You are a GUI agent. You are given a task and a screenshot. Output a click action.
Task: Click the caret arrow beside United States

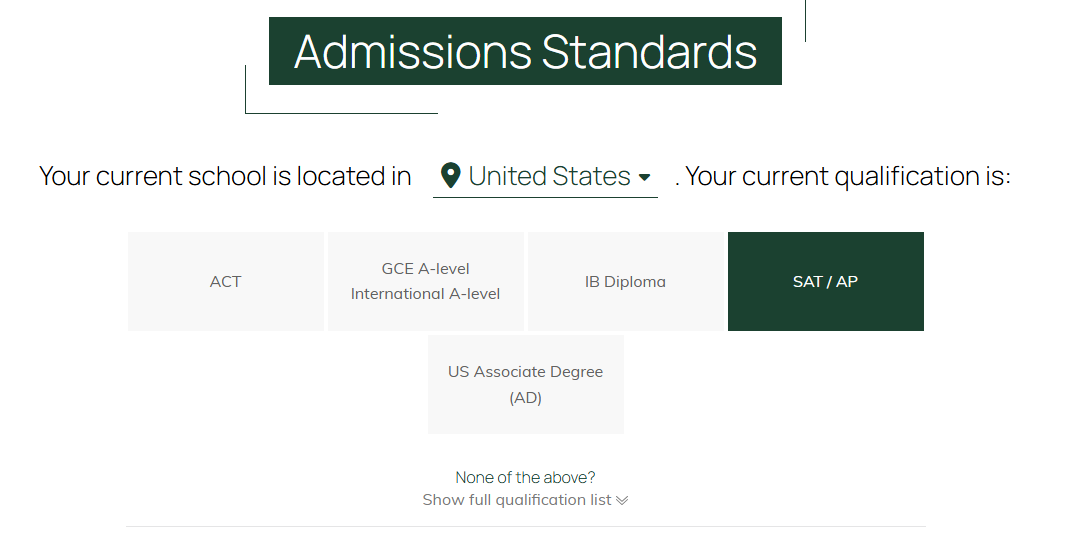(x=644, y=178)
